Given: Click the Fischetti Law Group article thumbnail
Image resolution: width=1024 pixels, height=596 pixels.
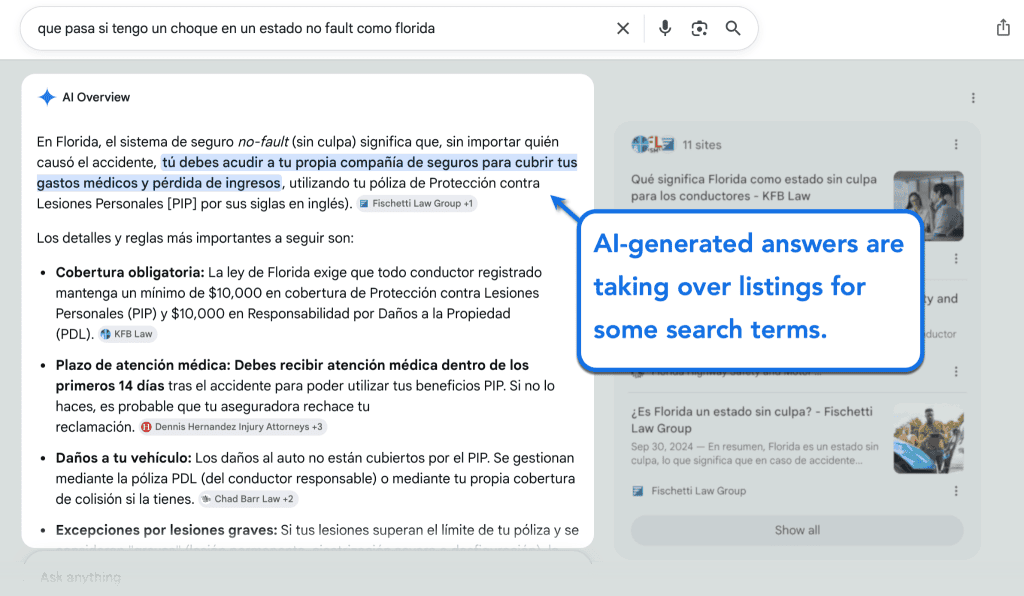Looking at the screenshot, I should [928, 439].
